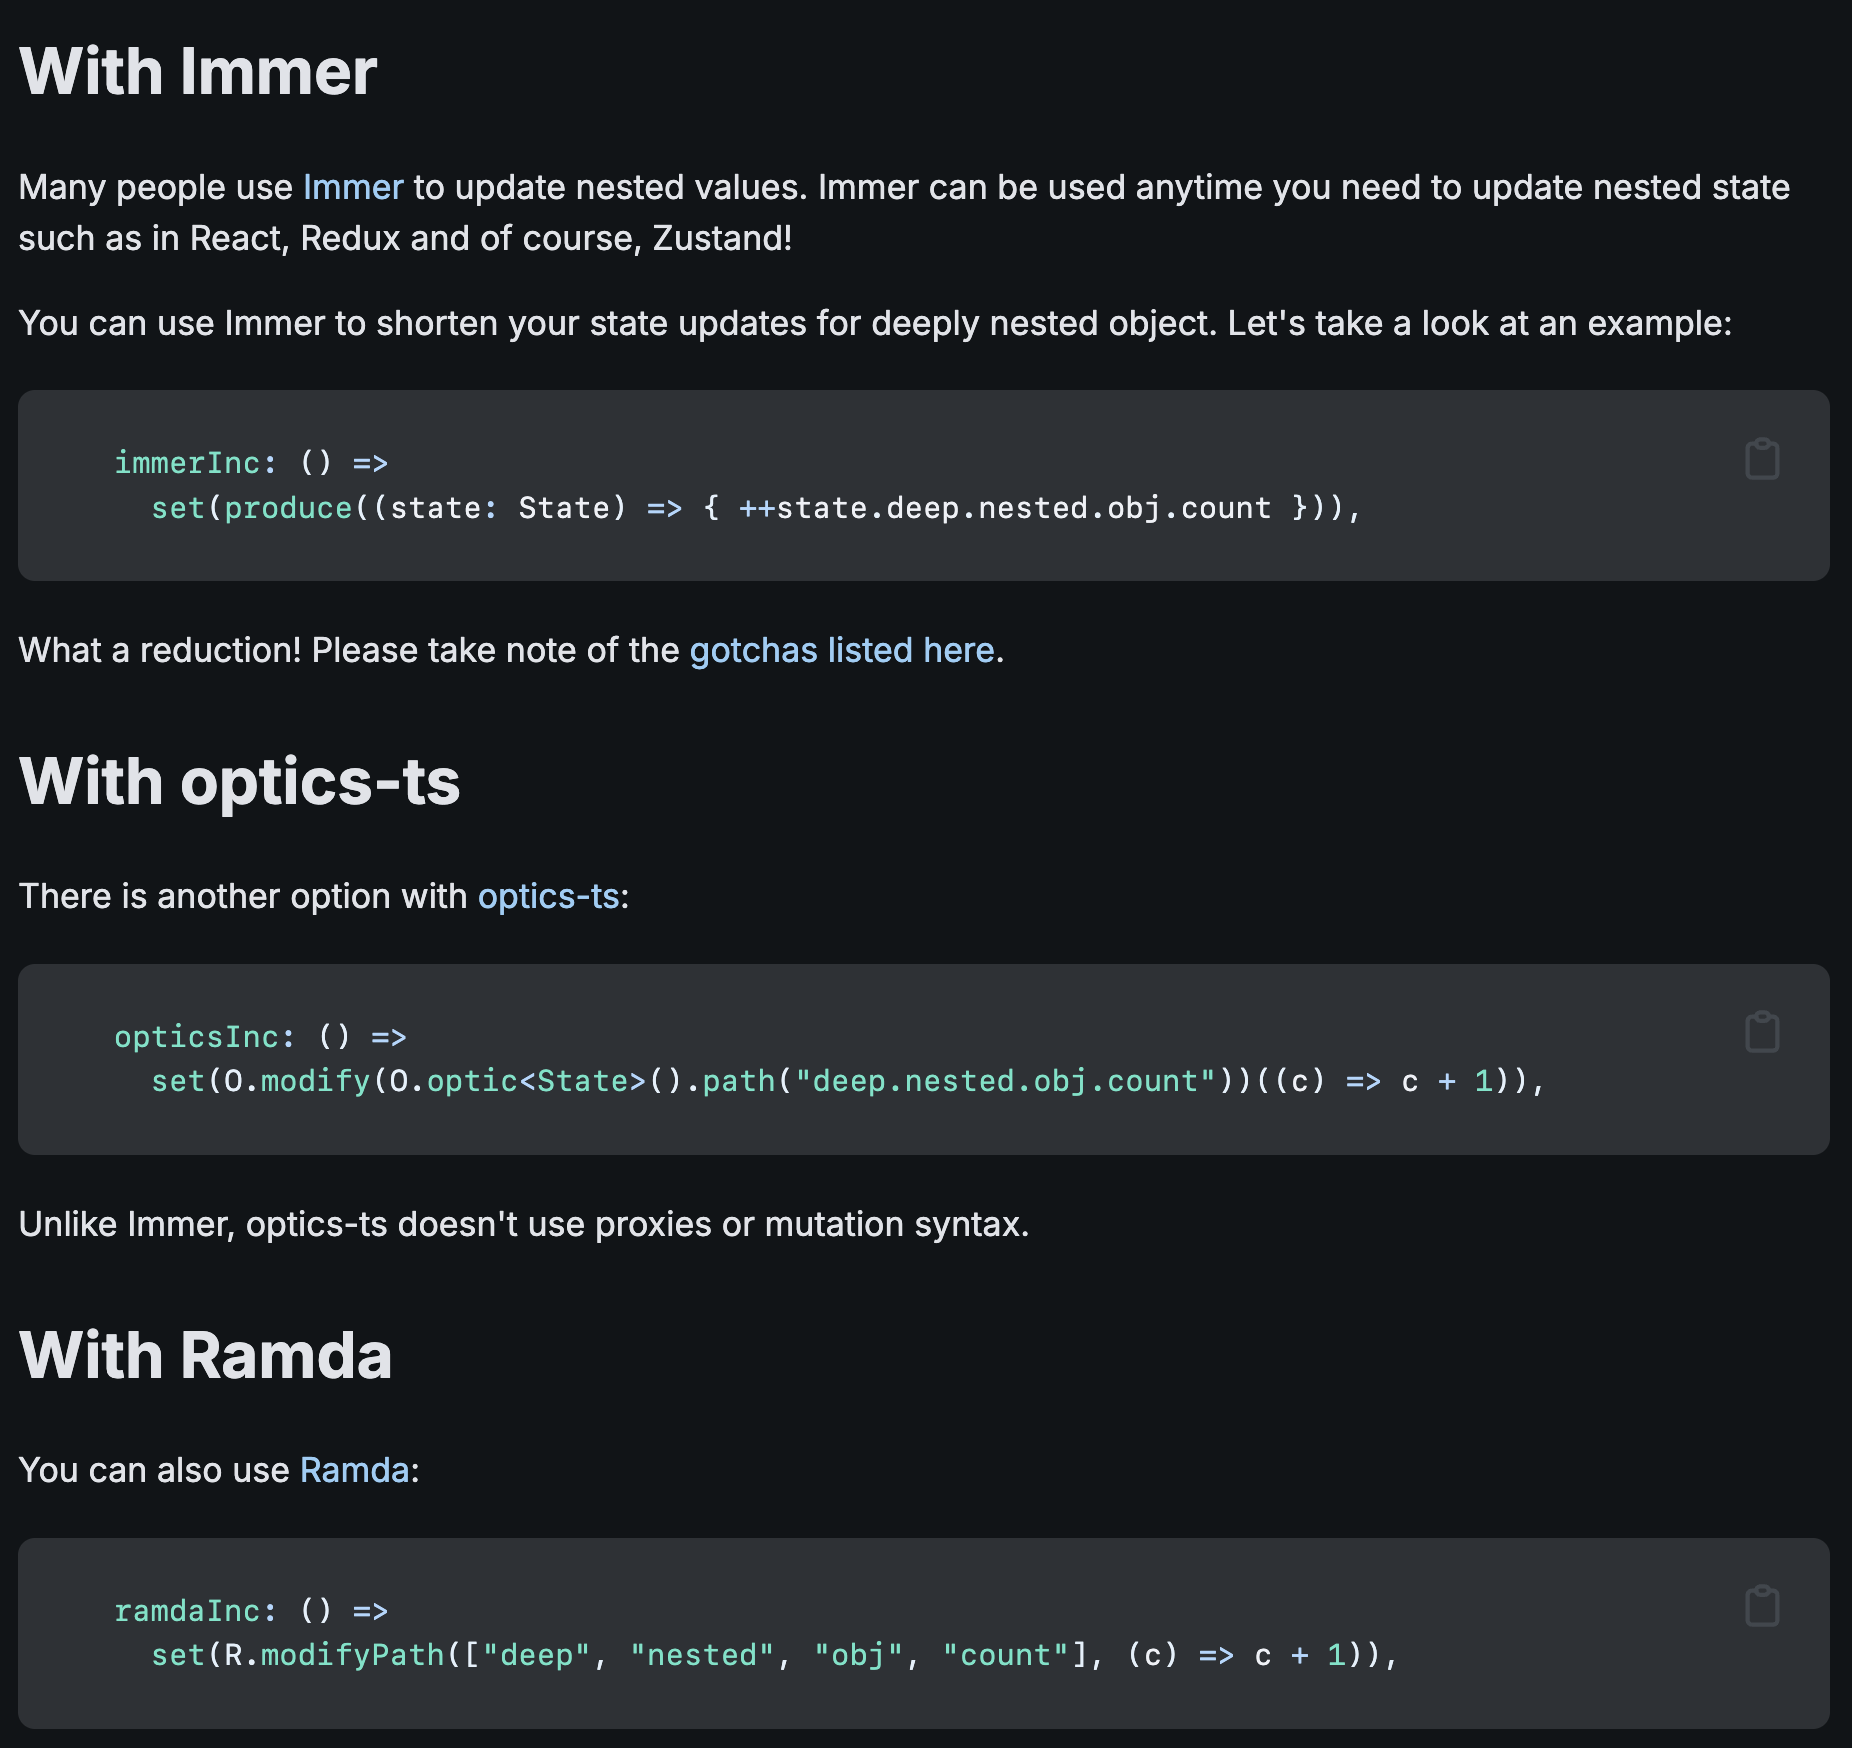Click 'immerInc:' in the first code block

coord(195,463)
